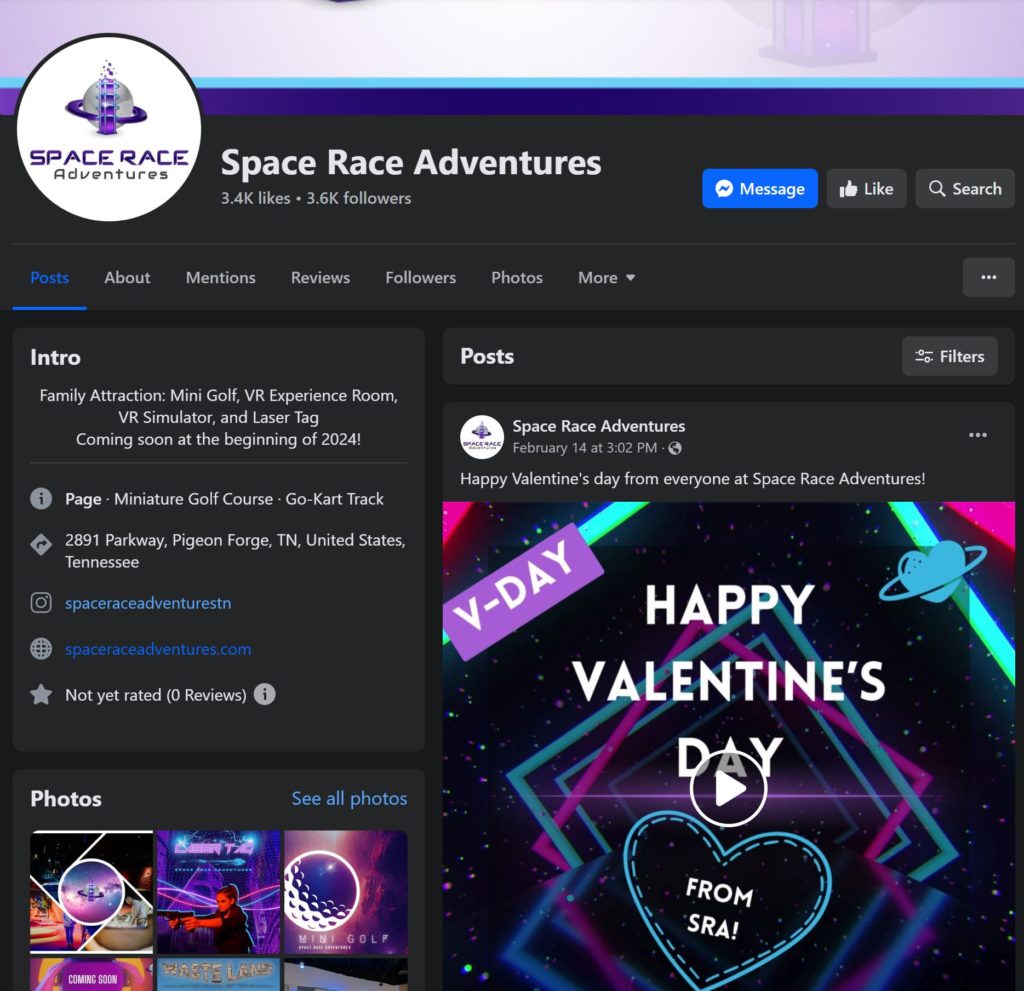Open the posts Filters button

pyautogui.click(x=950, y=356)
